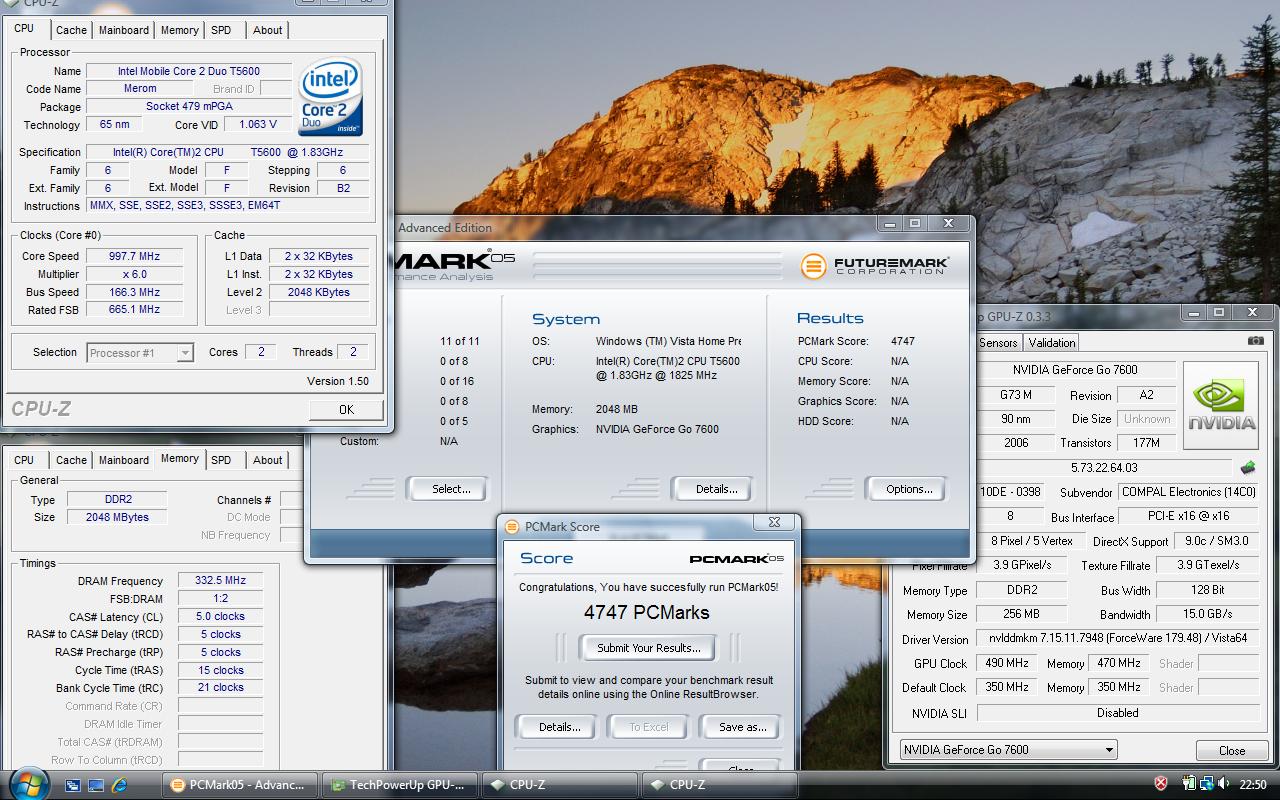Select CPU tab in bottom CPU-Z window
Image resolution: width=1280 pixels, height=800 pixels.
(24, 460)
